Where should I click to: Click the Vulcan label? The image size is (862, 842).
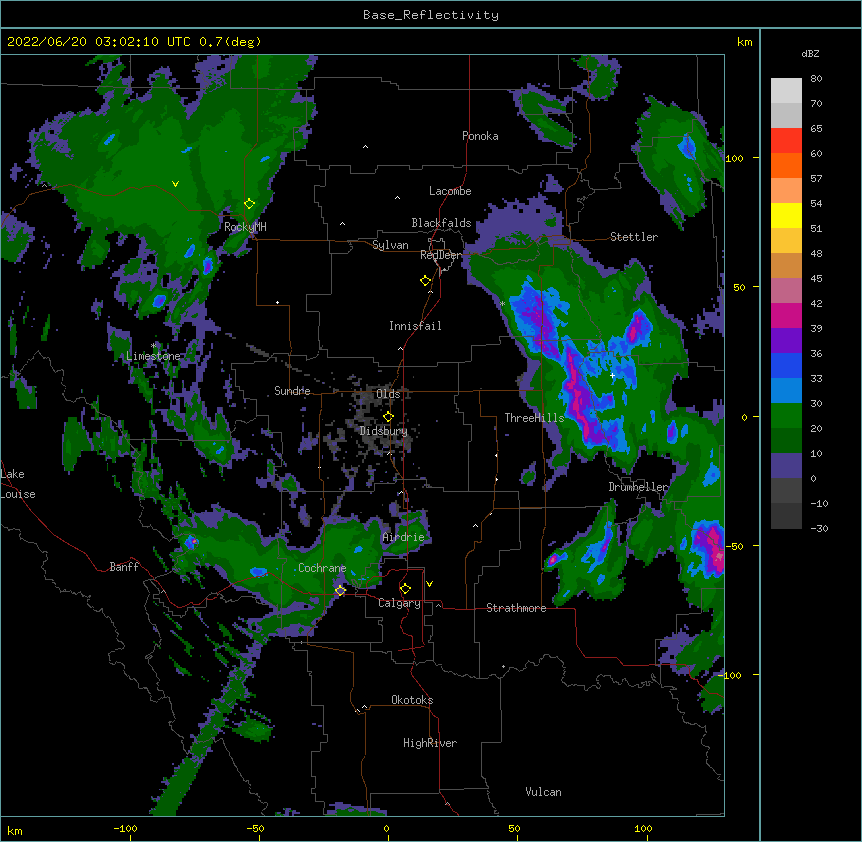(x=543, y=792)
